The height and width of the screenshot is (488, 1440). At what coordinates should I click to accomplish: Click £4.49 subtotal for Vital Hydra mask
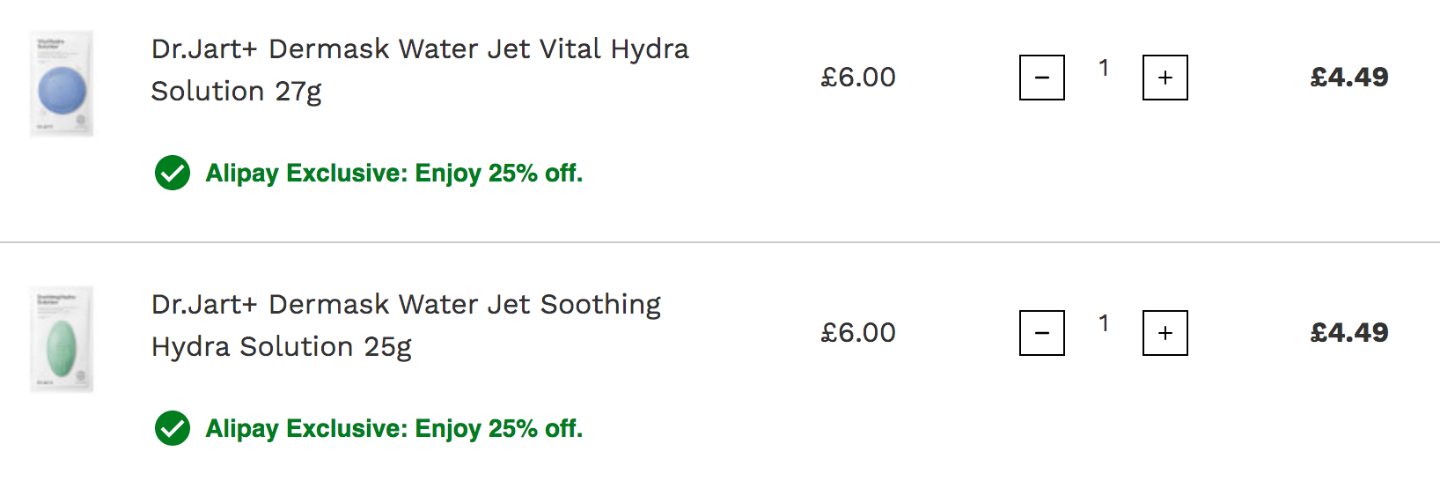[1349, 77]
